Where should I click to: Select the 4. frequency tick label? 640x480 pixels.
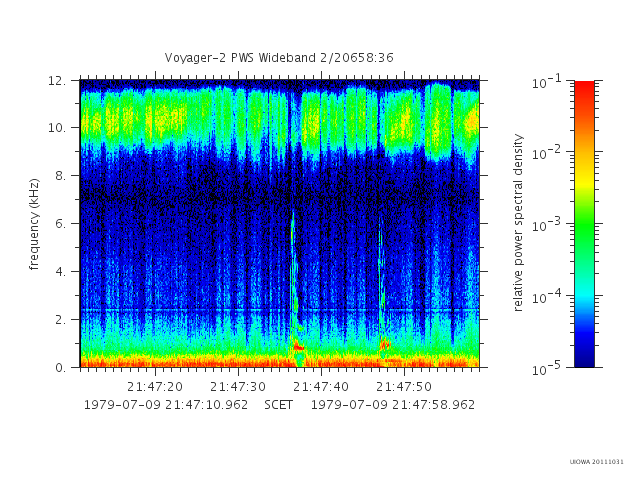pyautogui.click(x=60, y=271)
